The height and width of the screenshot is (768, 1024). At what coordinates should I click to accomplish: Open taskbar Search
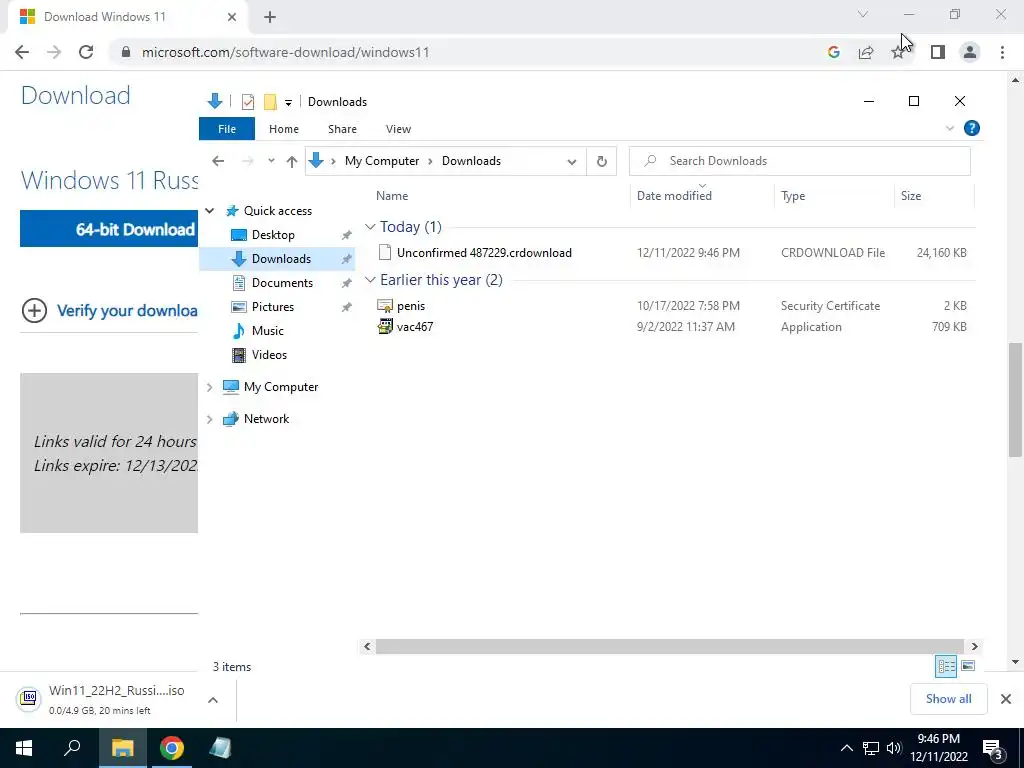72,748
